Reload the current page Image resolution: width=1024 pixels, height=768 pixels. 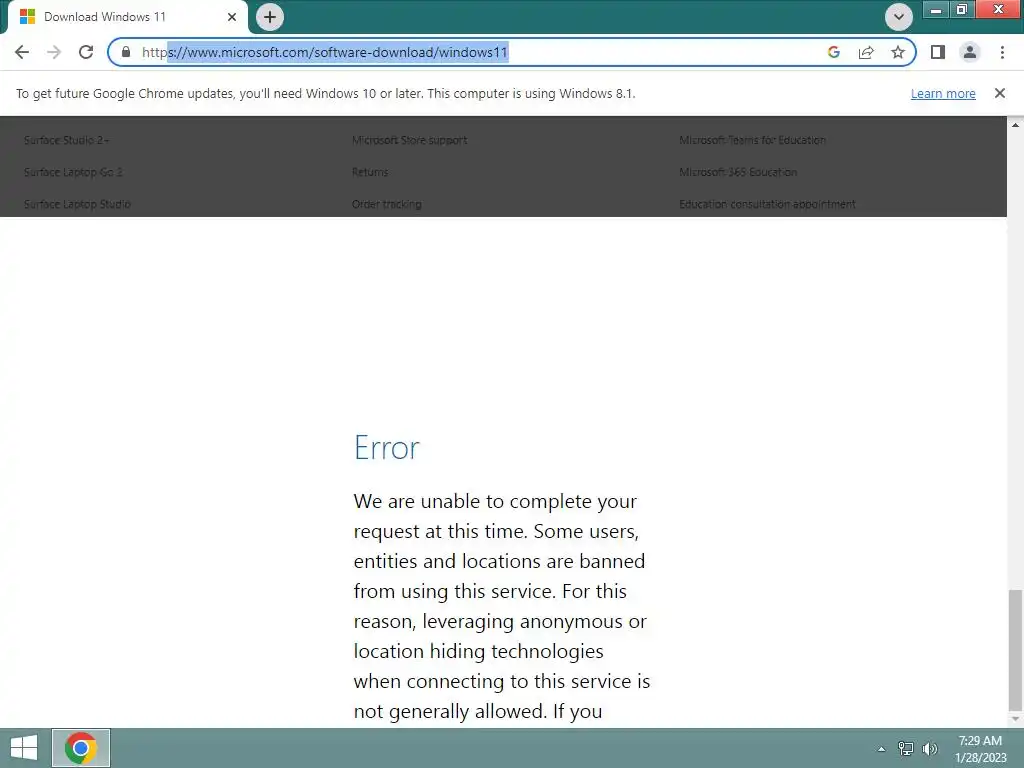click(86, 52)
